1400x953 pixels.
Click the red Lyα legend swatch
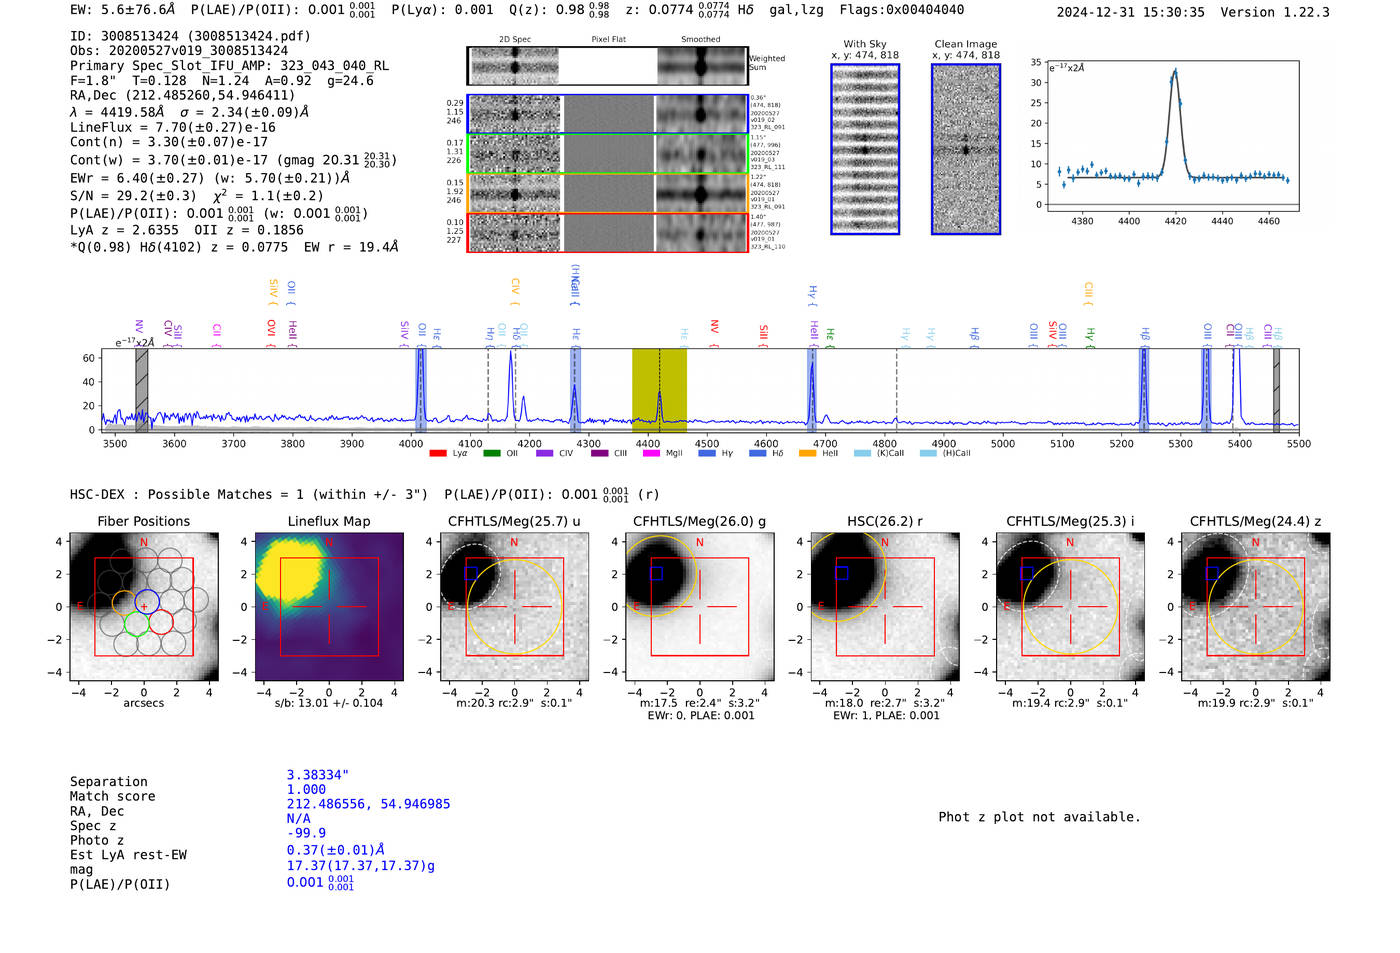coord(437,453)
